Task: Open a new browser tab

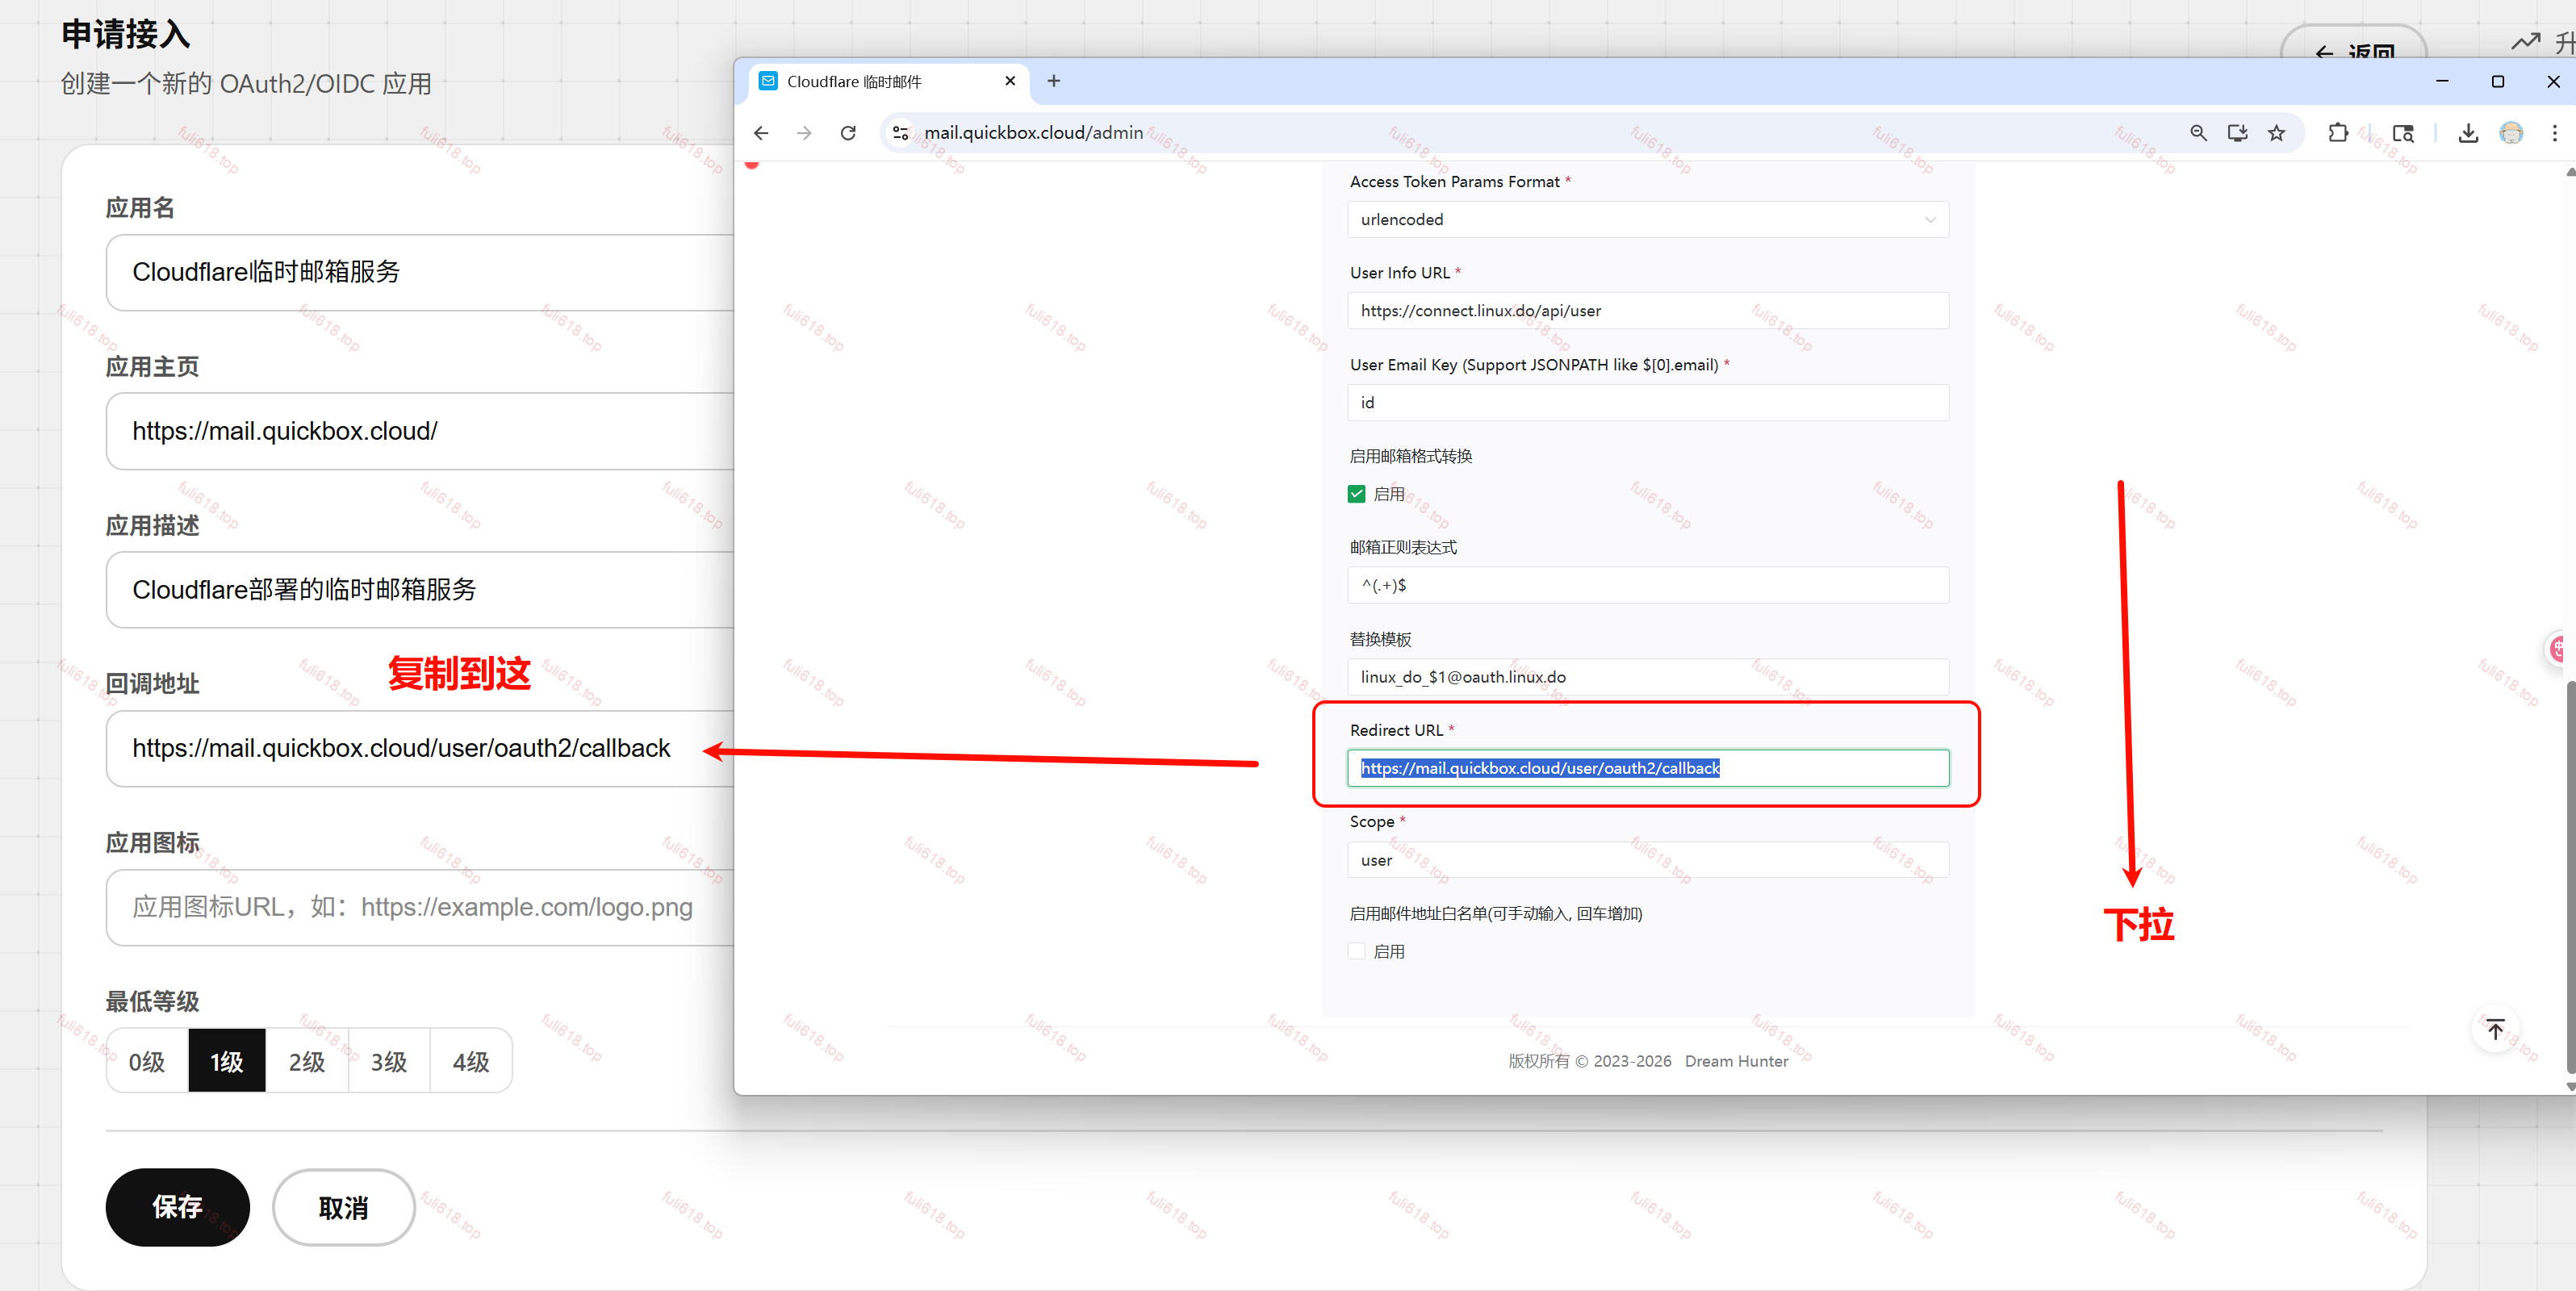Action: [1053, 81]
